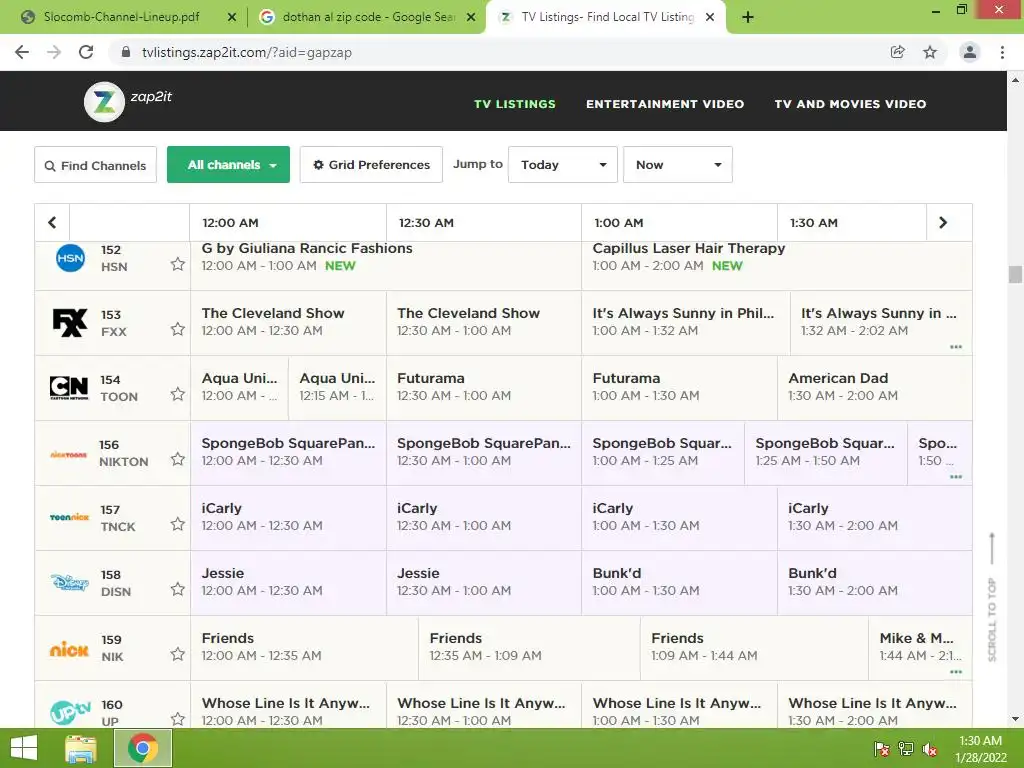Reload the page with refresh icon
Screen dimensions: 1024x768
coord(86,52)
